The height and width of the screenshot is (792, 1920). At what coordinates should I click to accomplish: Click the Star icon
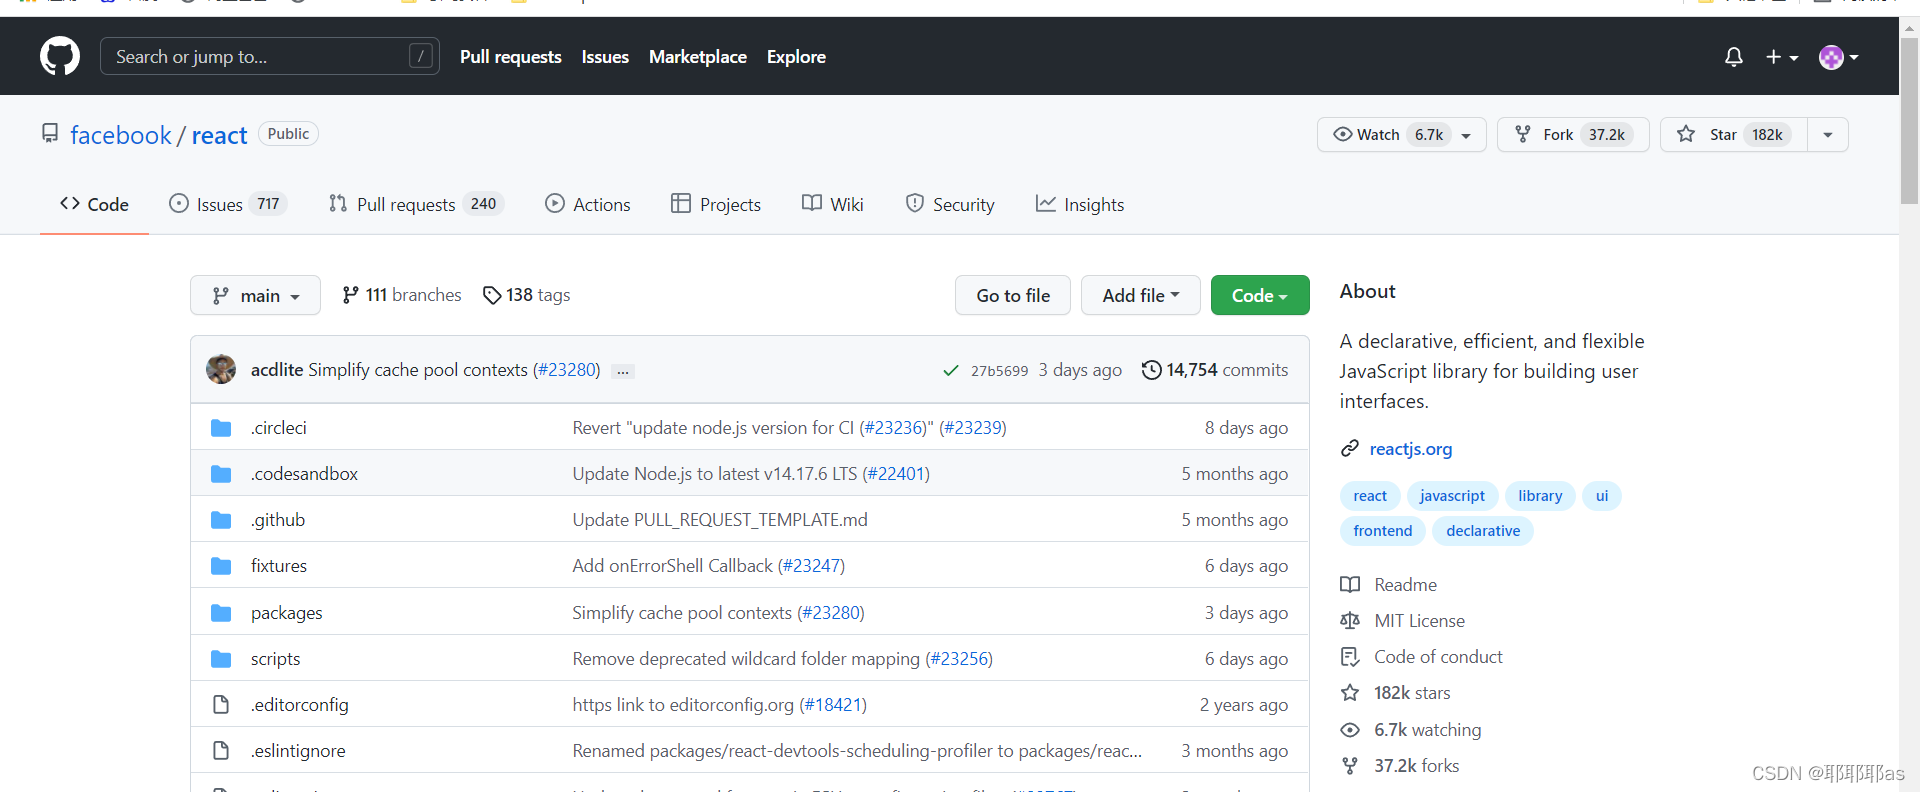tap(1686, 134)
